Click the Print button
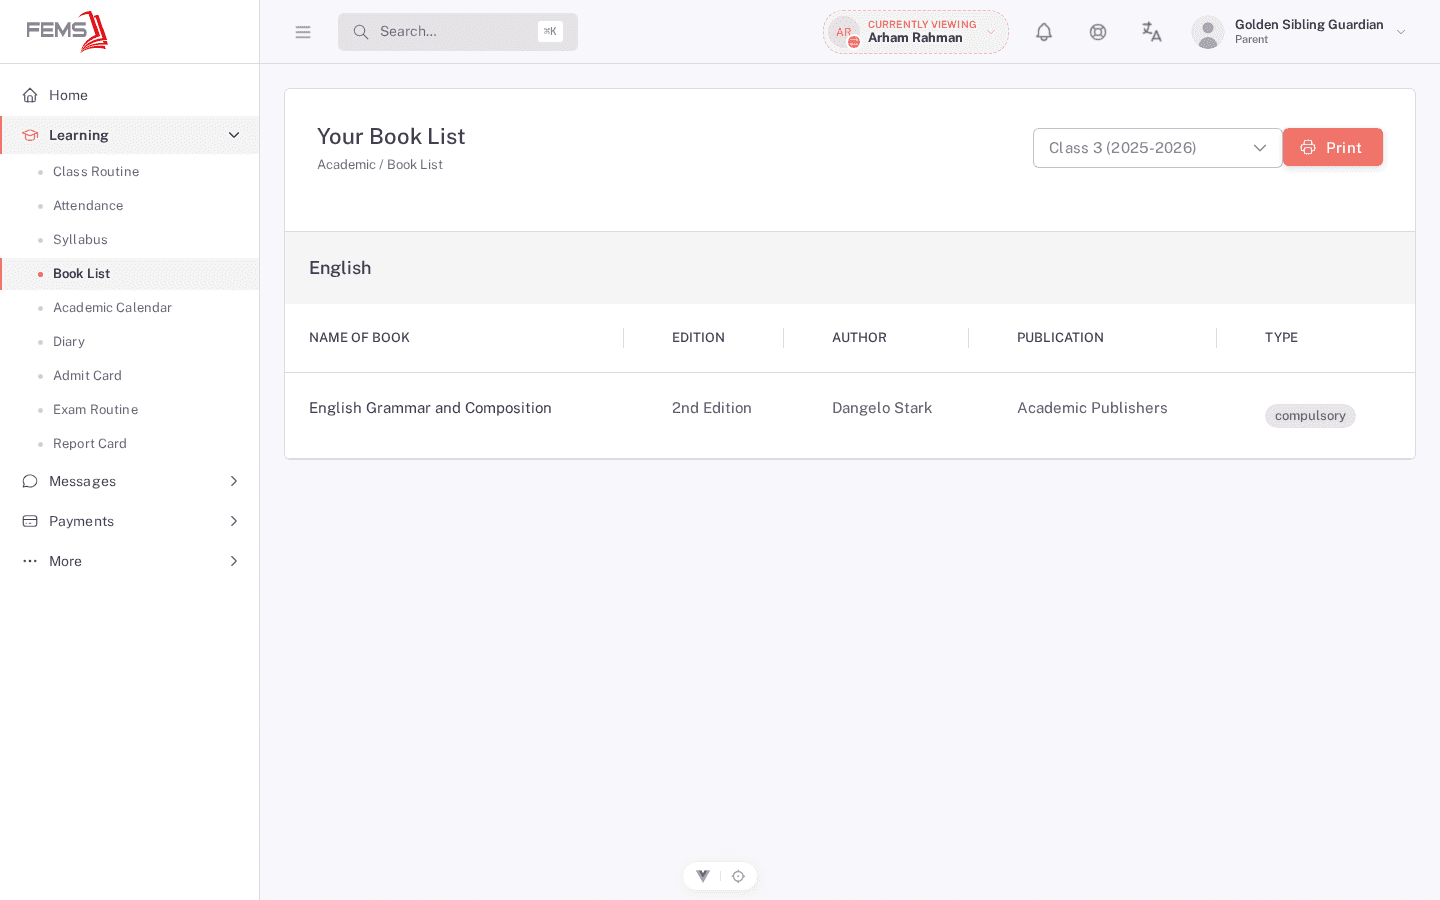Viewport: 1440px width, 900px height. point(1333,147)
